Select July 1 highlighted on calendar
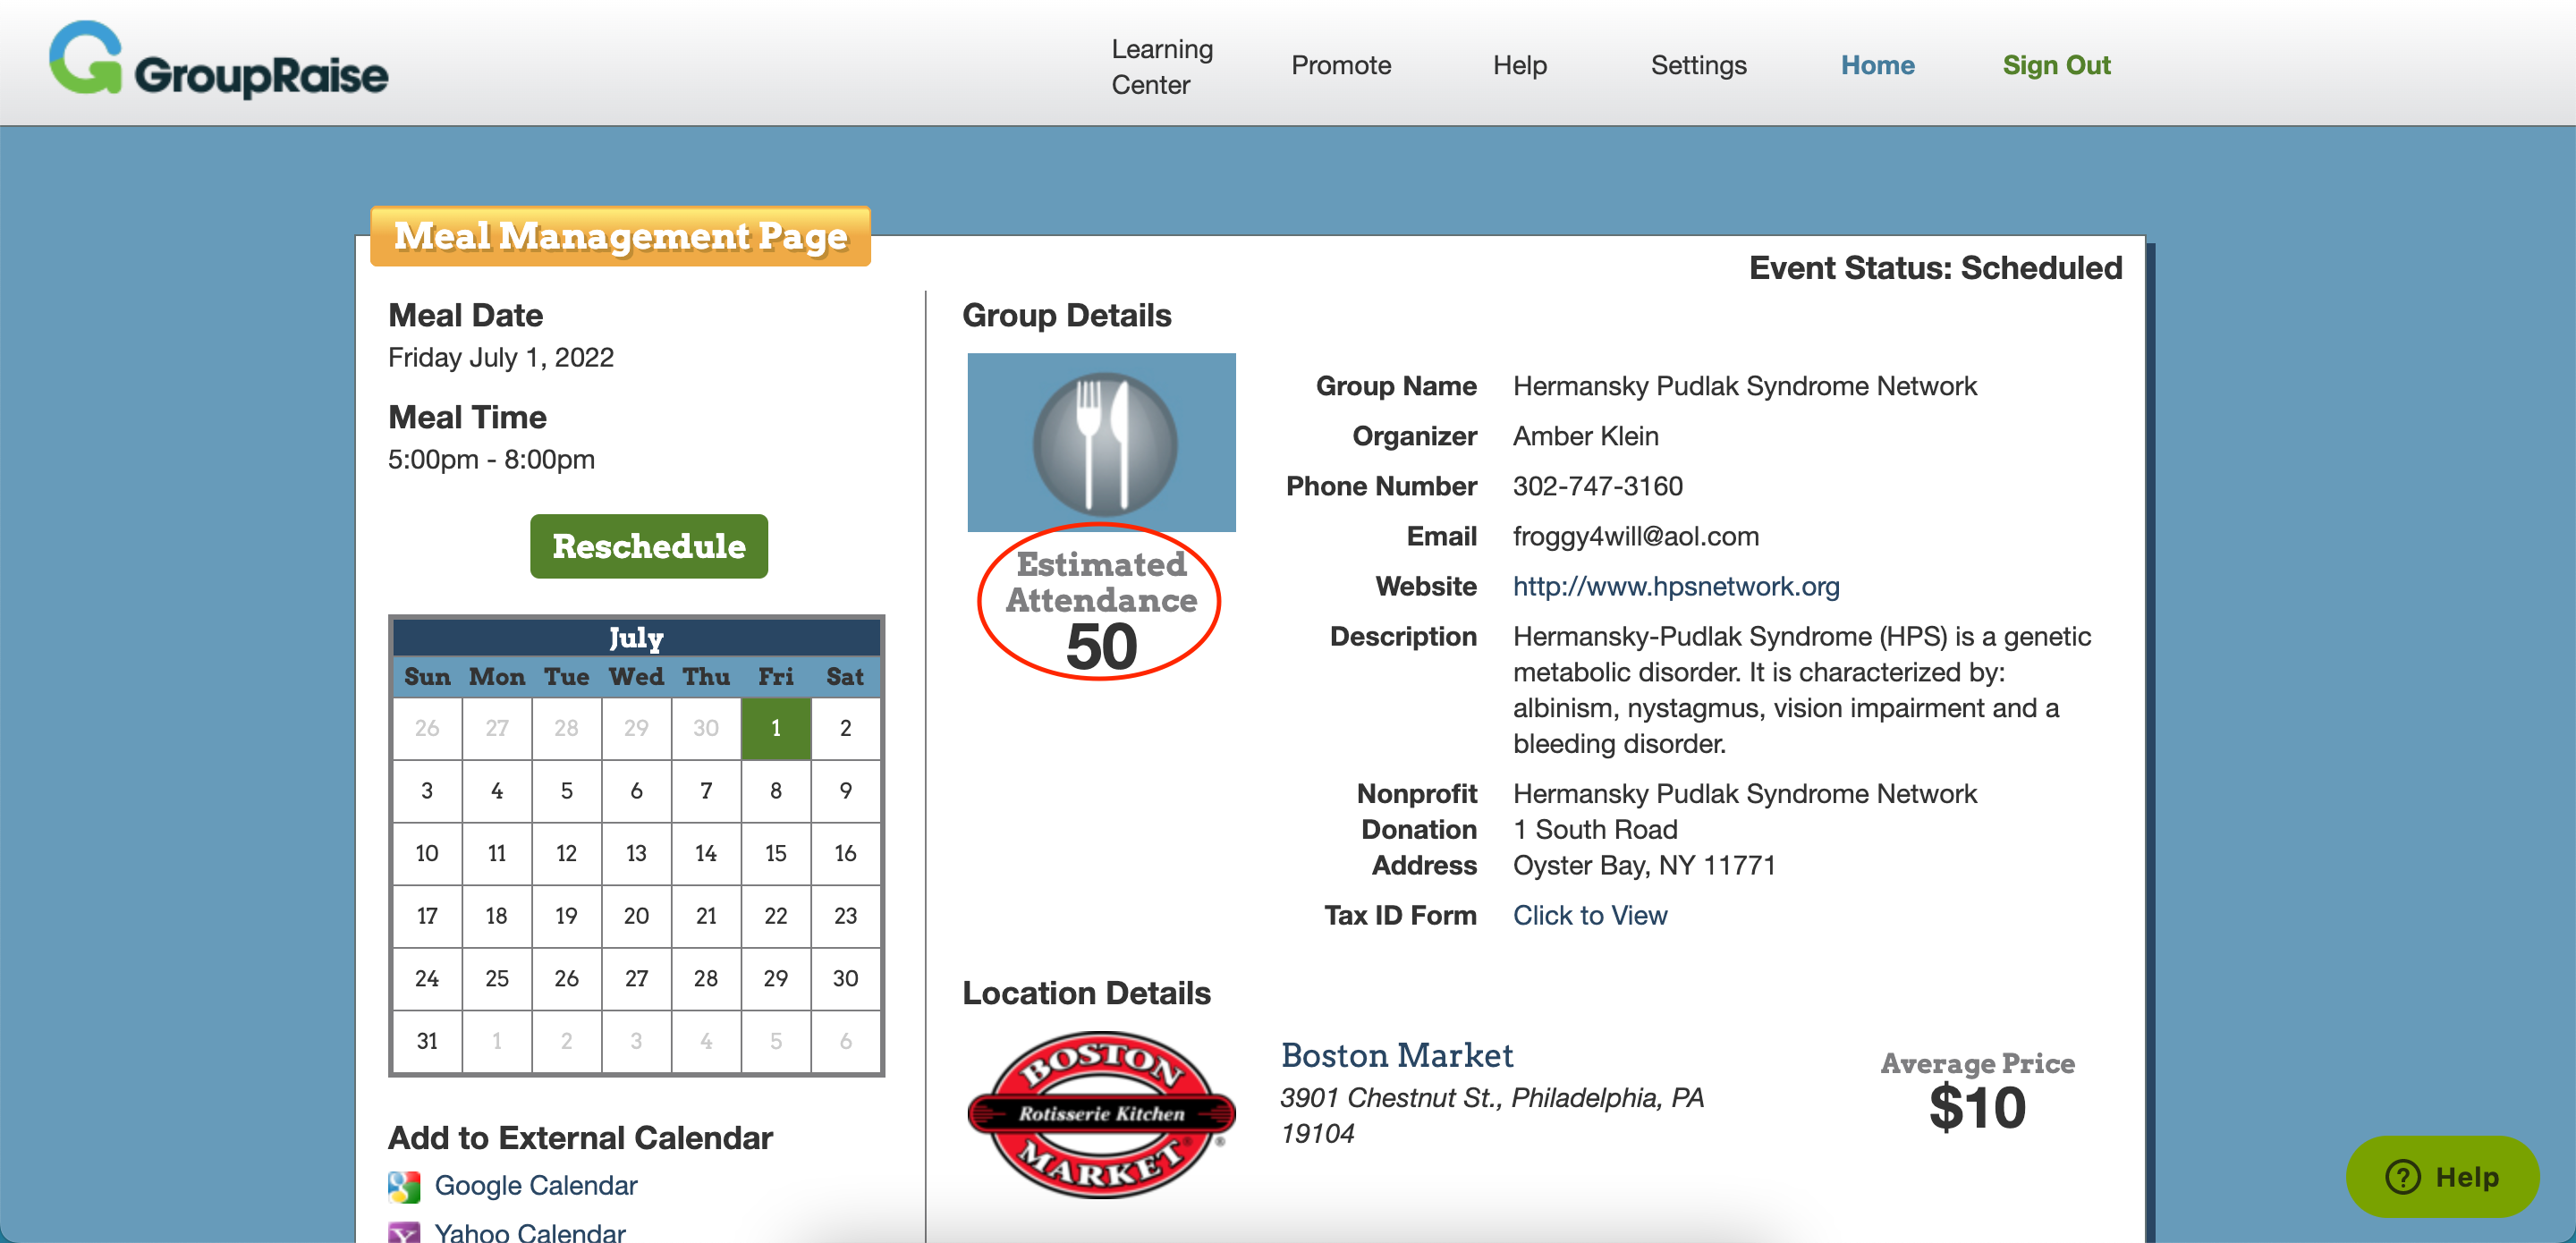2576x1243 pixels. (x=775, y=728)
